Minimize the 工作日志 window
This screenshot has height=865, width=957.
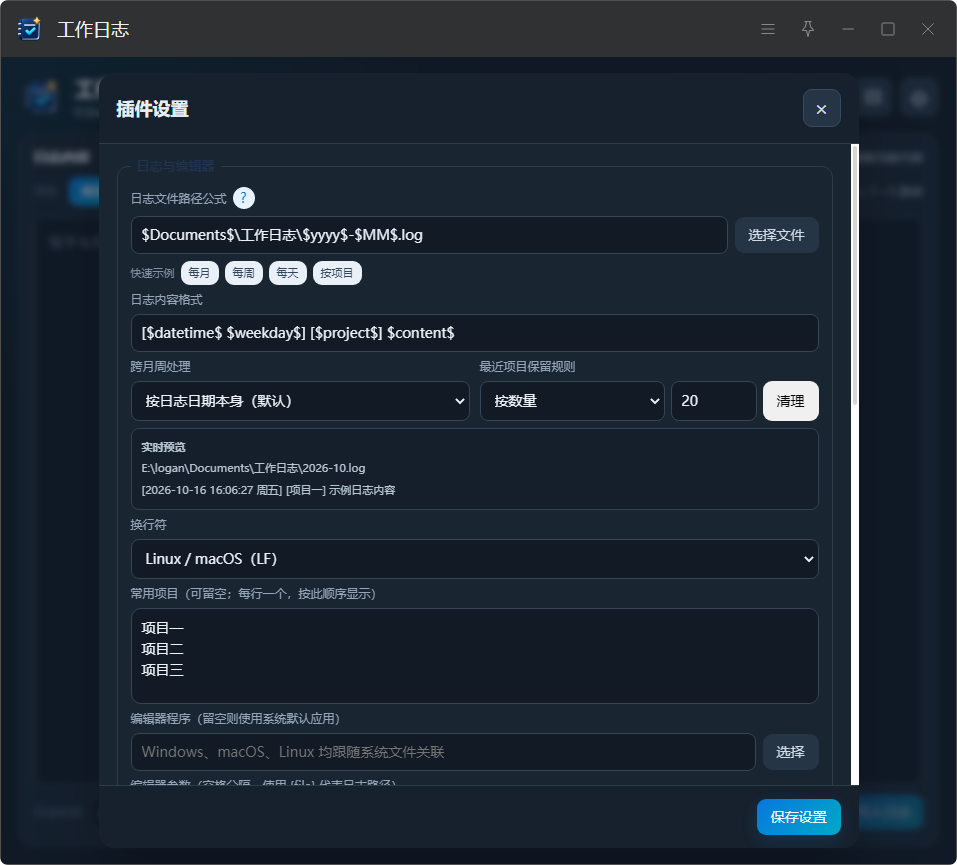point(848,29)
